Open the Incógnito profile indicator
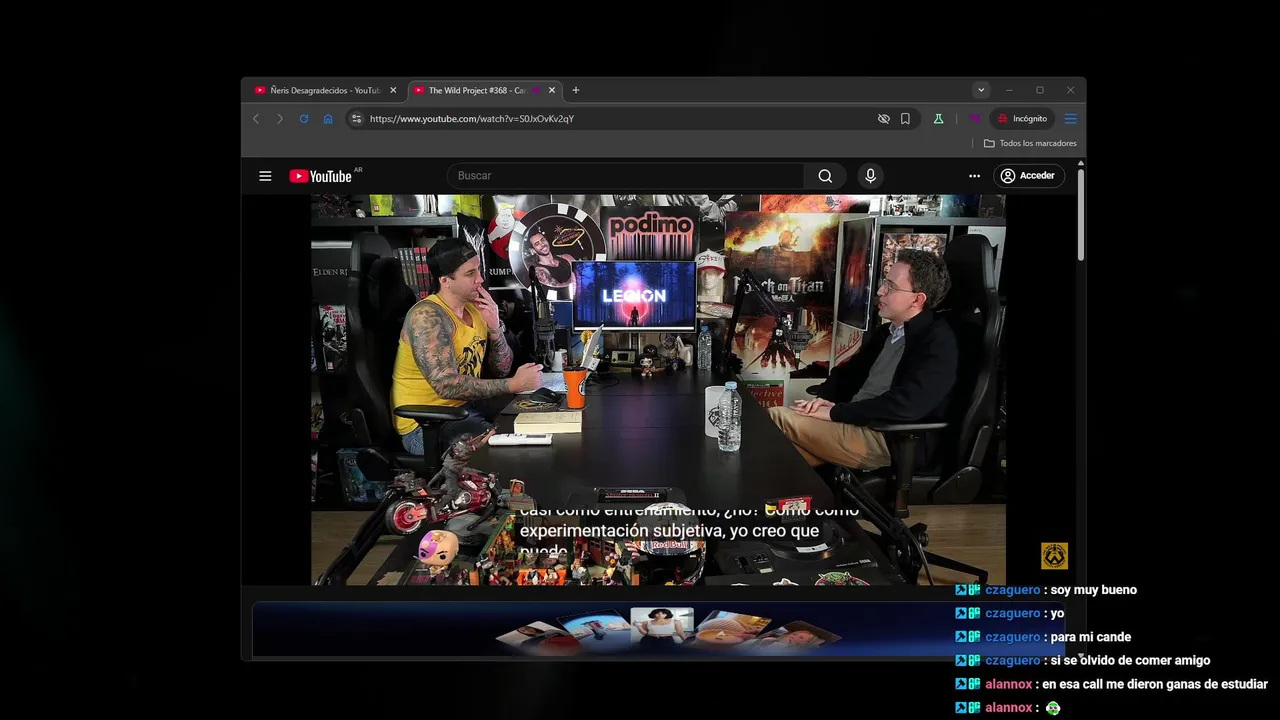 1022,119
